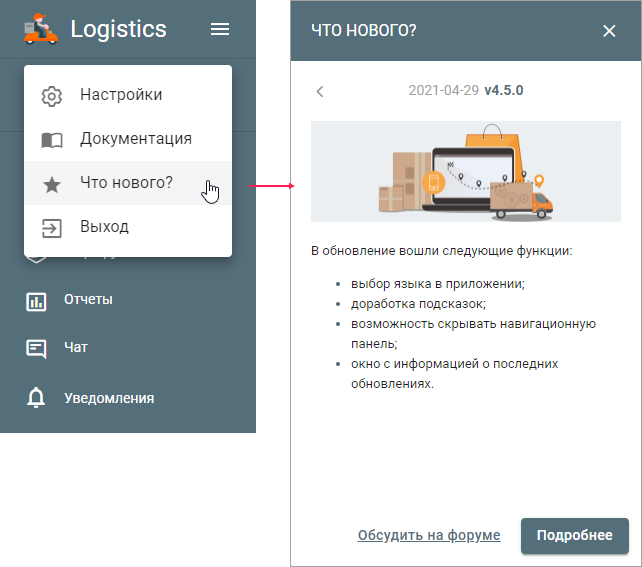Screen dimensions: 642x567
Task: Select the Настройки menu entry text
Action: pyautogui.click(x=121, y=95)
